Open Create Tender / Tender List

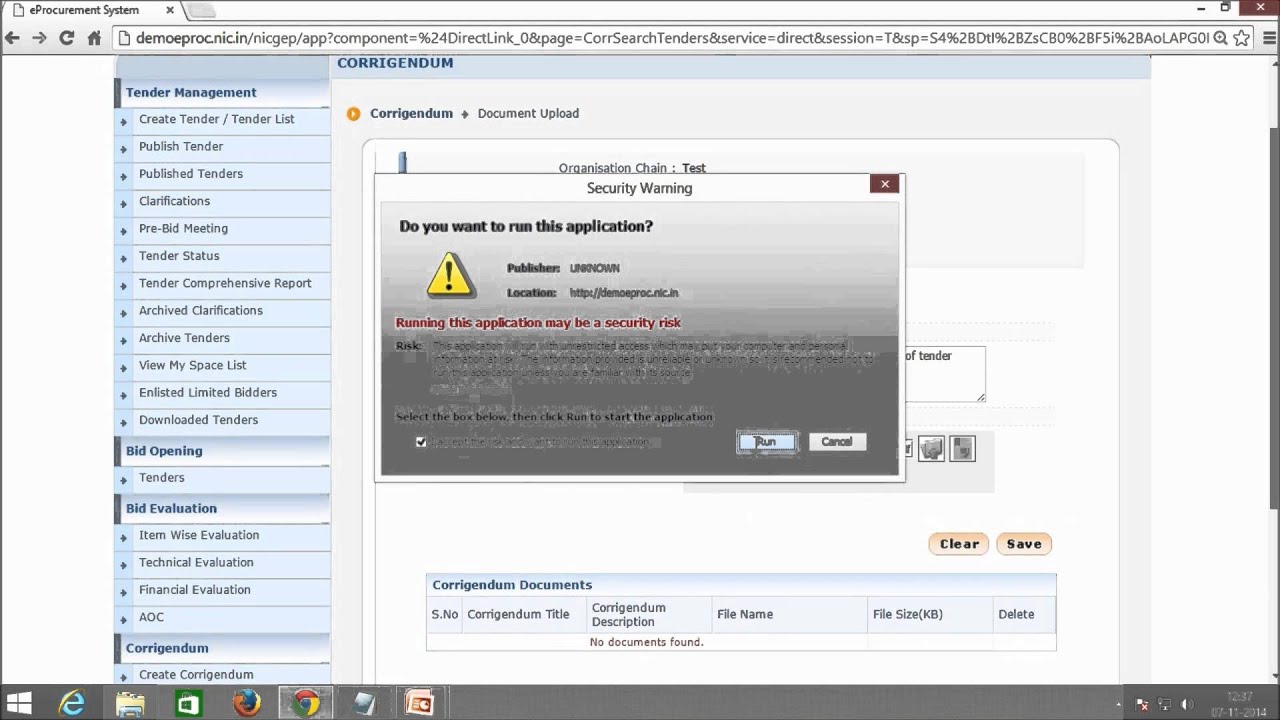tap(217, 119)
